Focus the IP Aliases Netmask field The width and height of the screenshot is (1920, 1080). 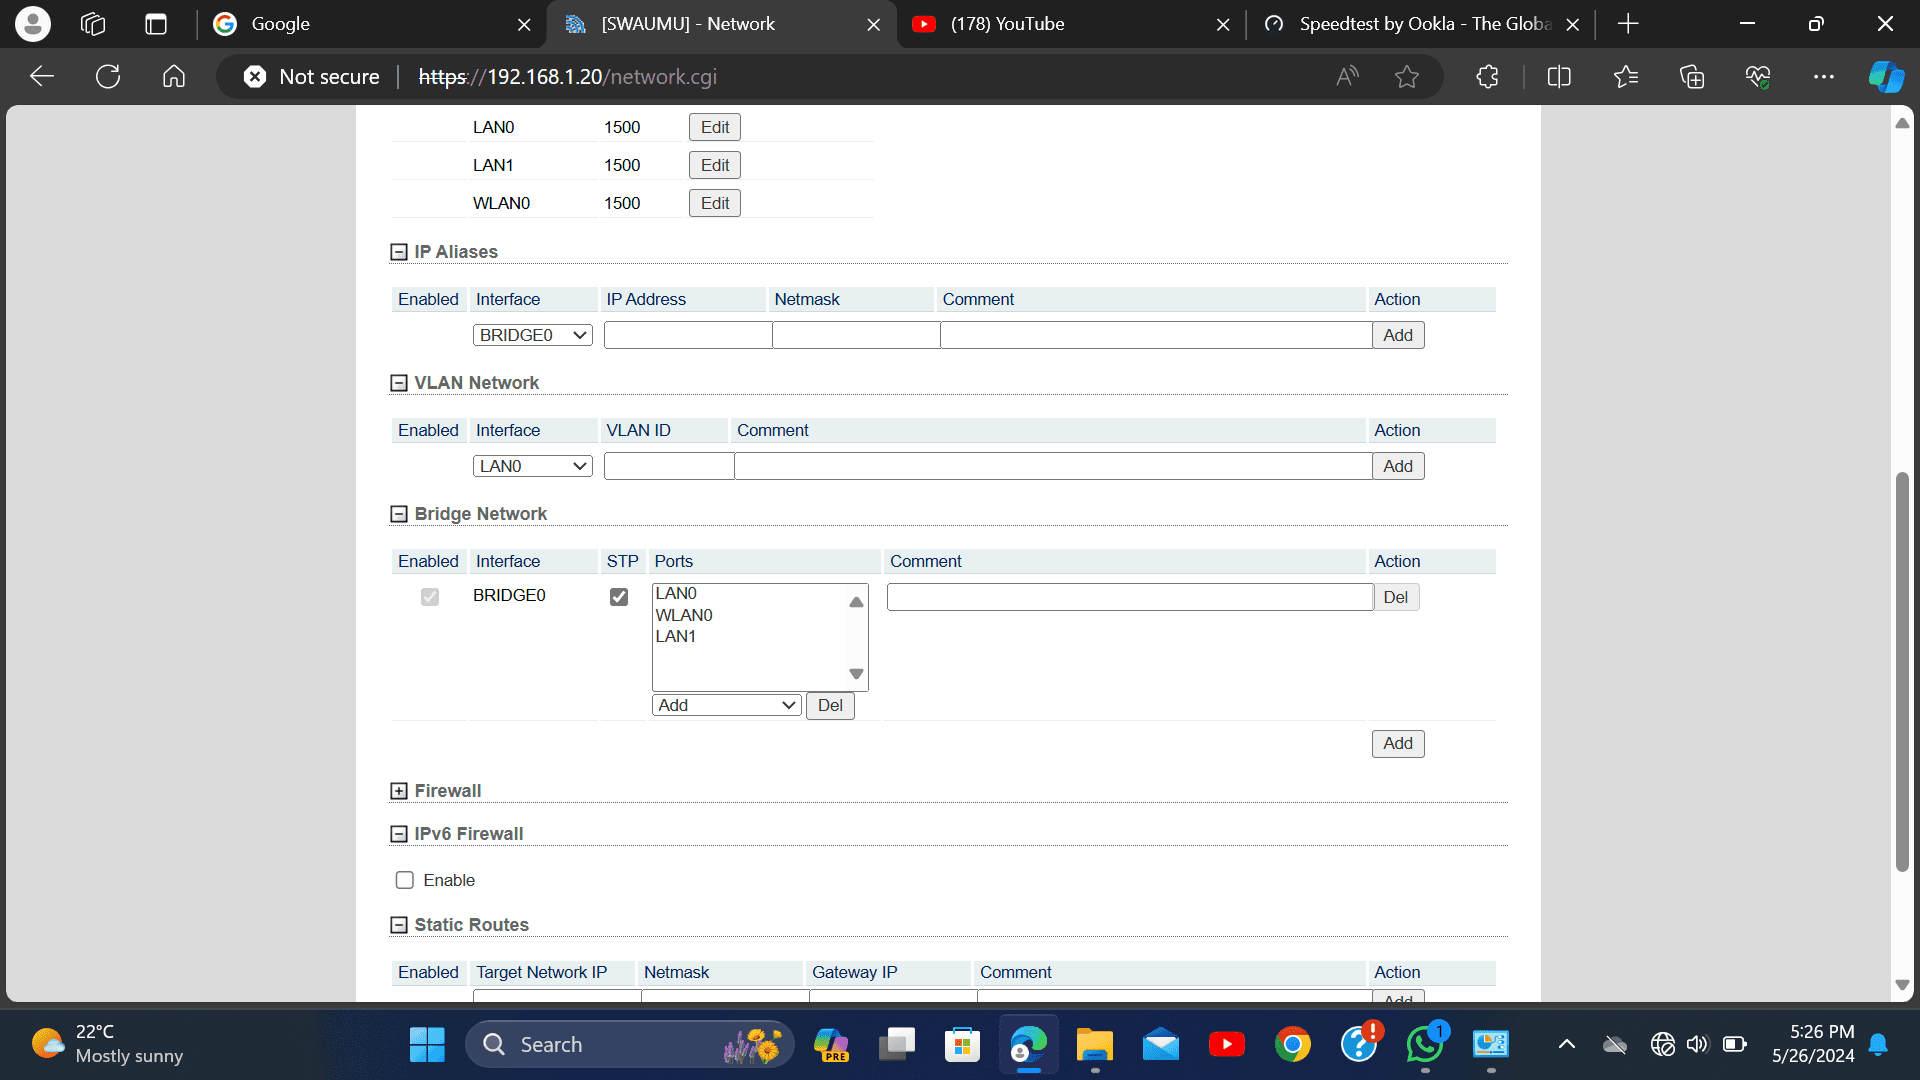(x=856, y=335)
